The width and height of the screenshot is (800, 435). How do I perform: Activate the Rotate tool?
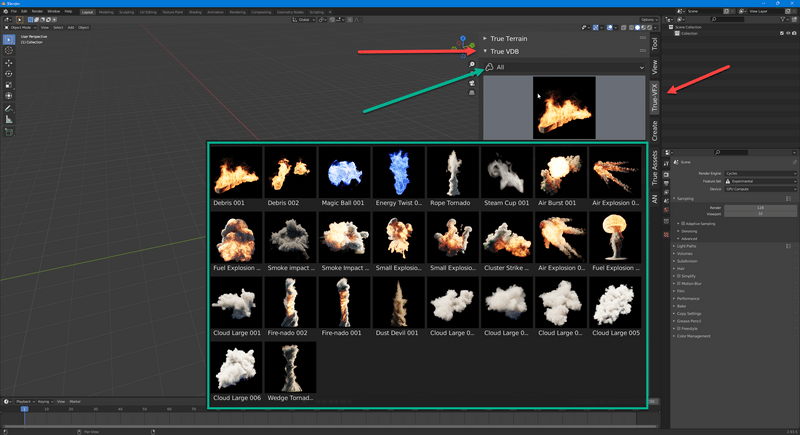9,74
